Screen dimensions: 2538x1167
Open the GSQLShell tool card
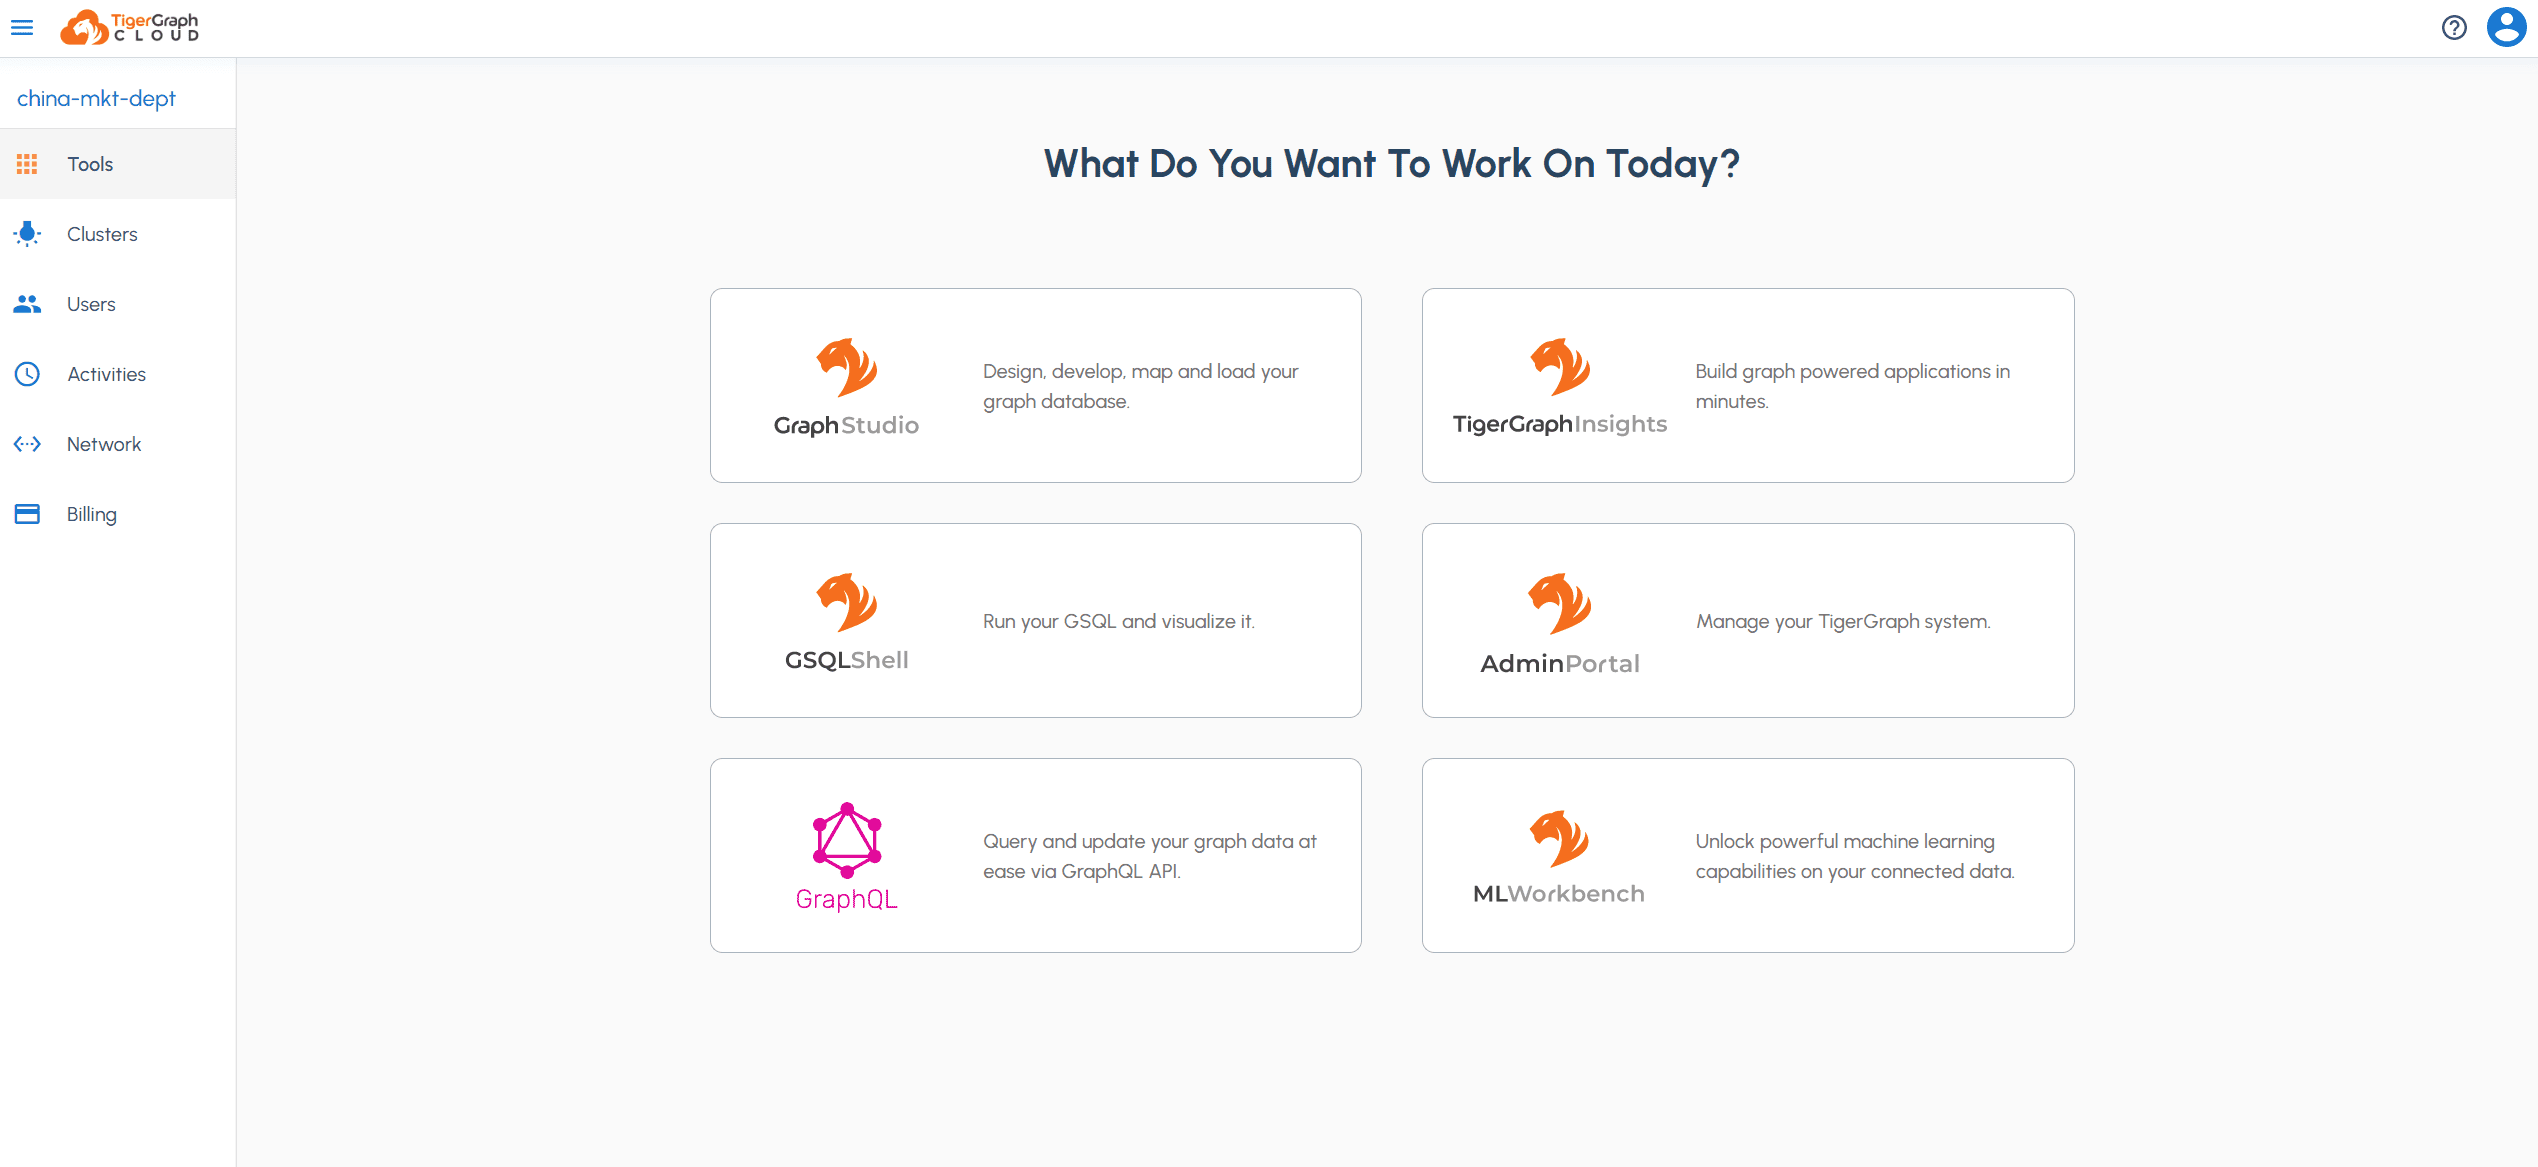coord(1035,621)
